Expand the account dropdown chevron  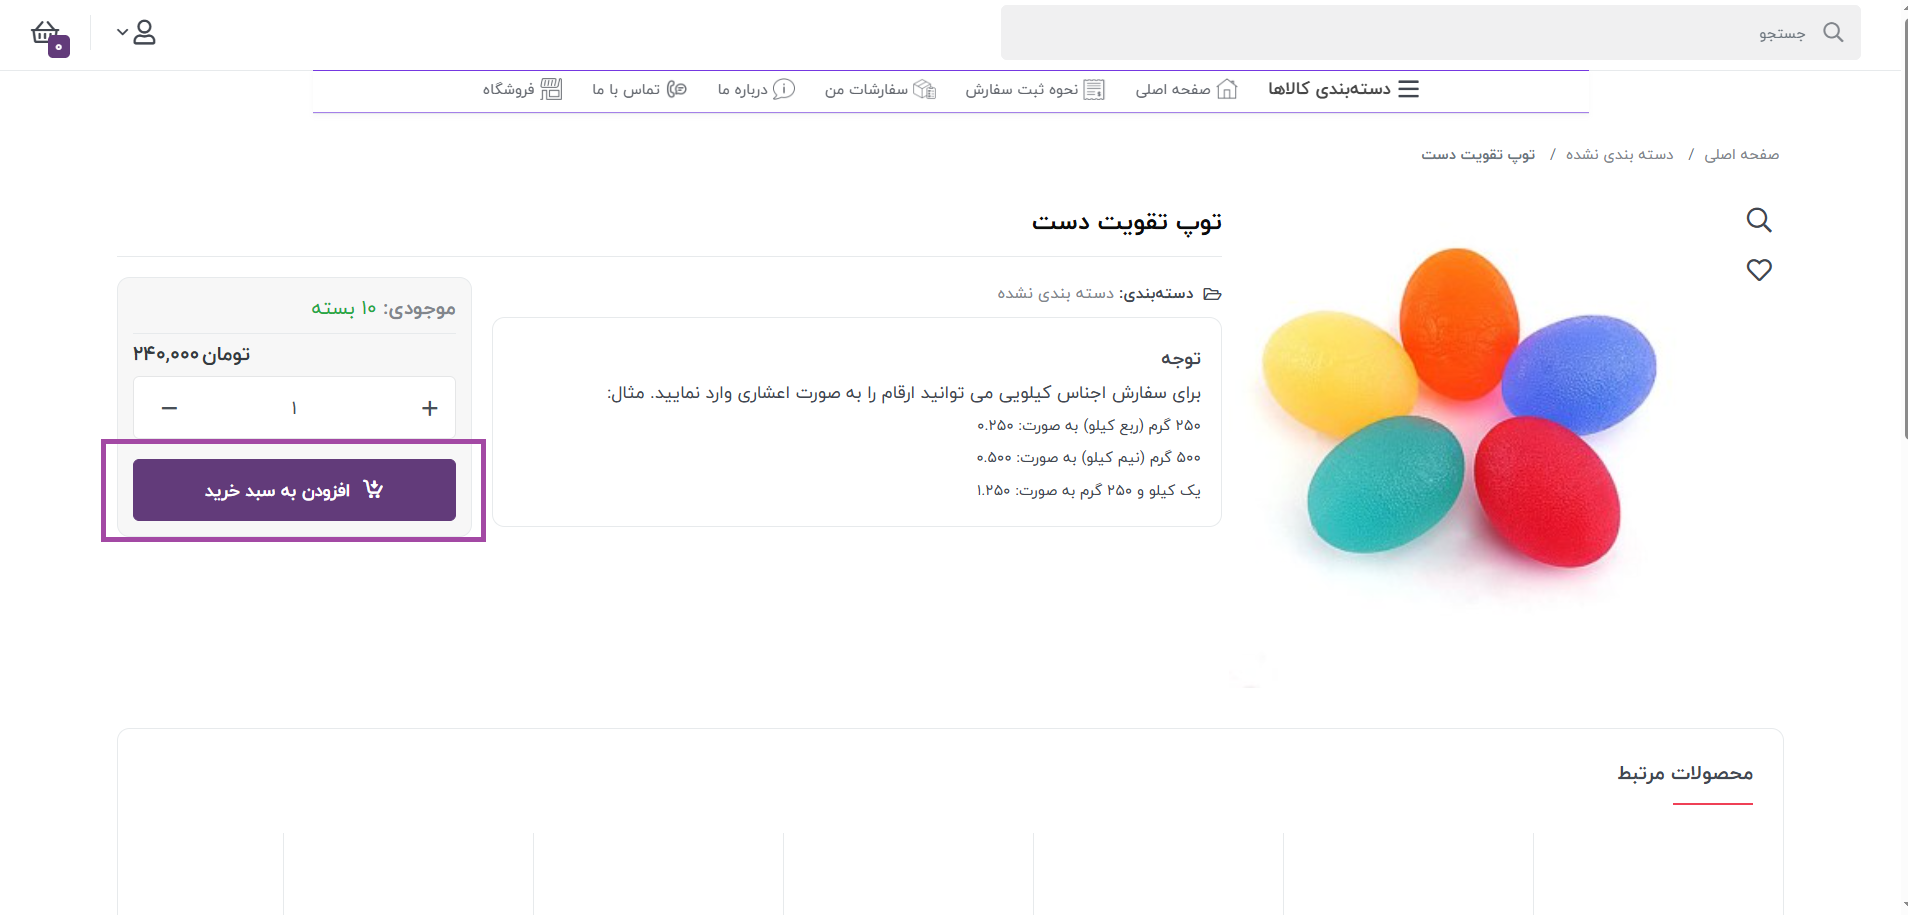122,32
